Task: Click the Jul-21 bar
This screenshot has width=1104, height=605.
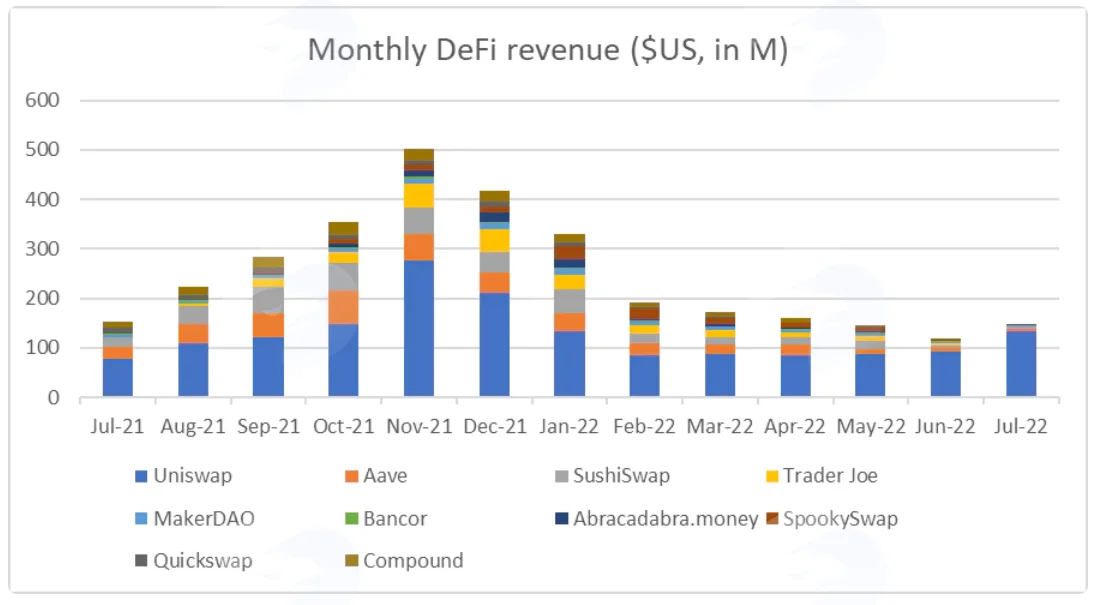Action: coord(118,359)
